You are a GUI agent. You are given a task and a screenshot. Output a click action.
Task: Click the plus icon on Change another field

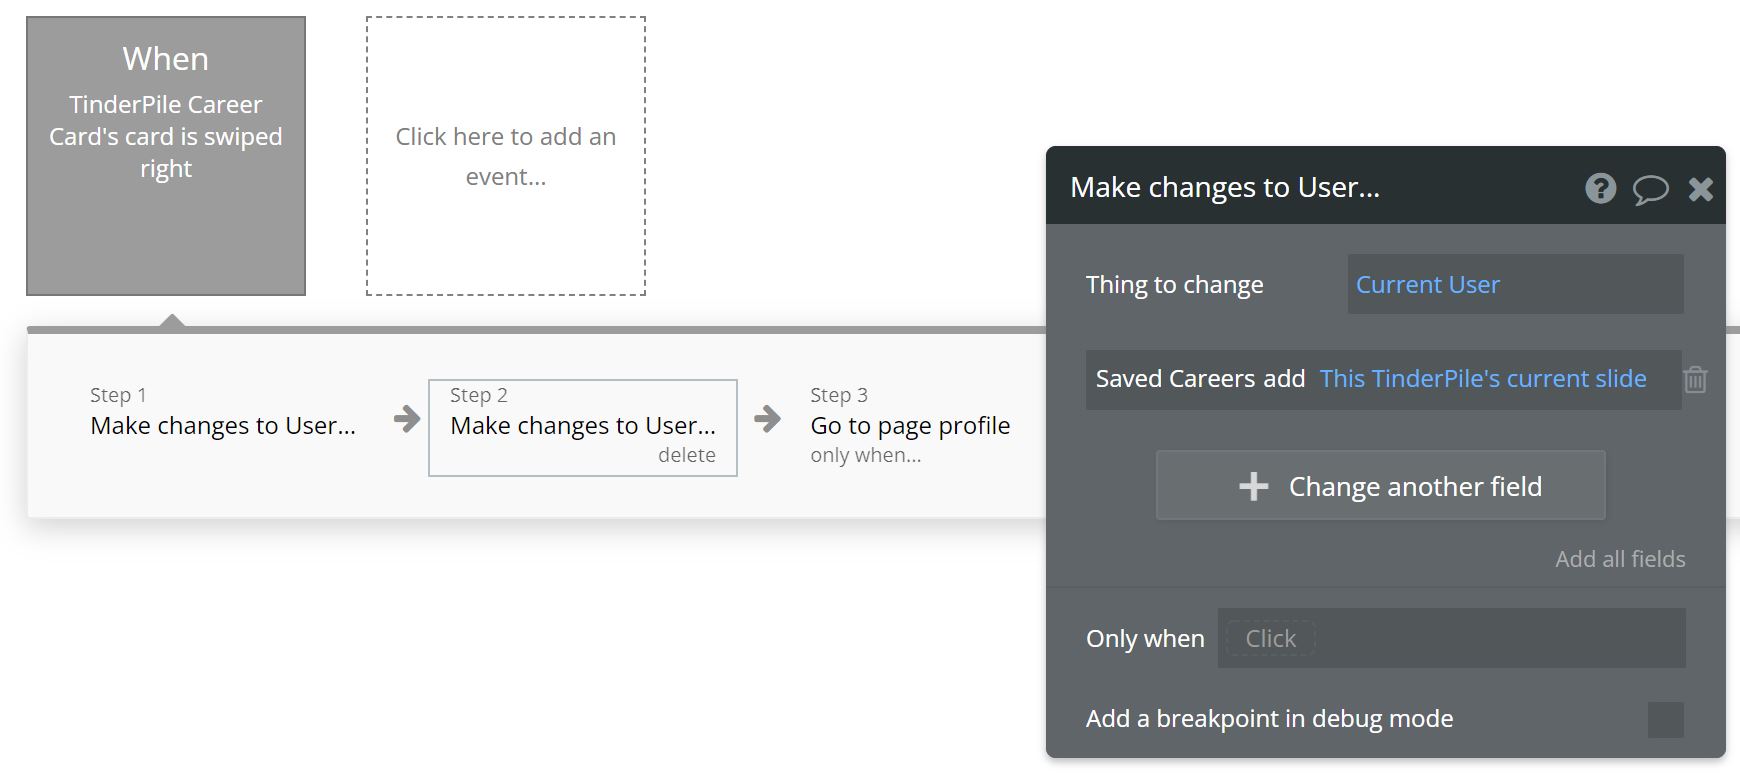pyautogui.click(x=1253, y=486)
